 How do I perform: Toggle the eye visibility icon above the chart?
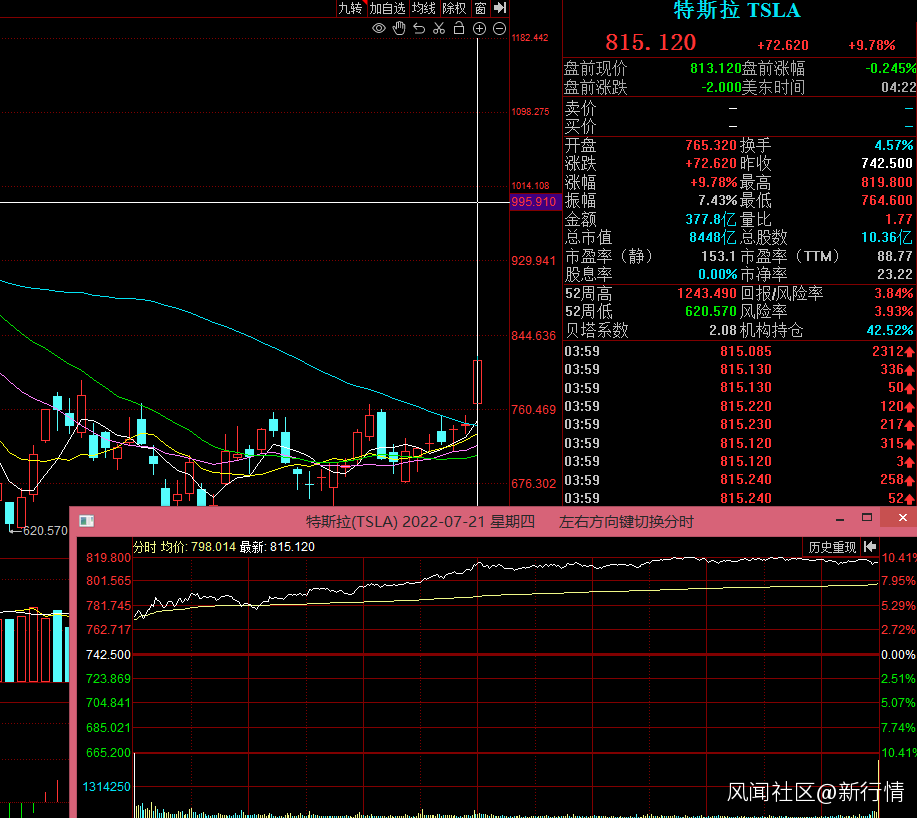click(379, 28)
